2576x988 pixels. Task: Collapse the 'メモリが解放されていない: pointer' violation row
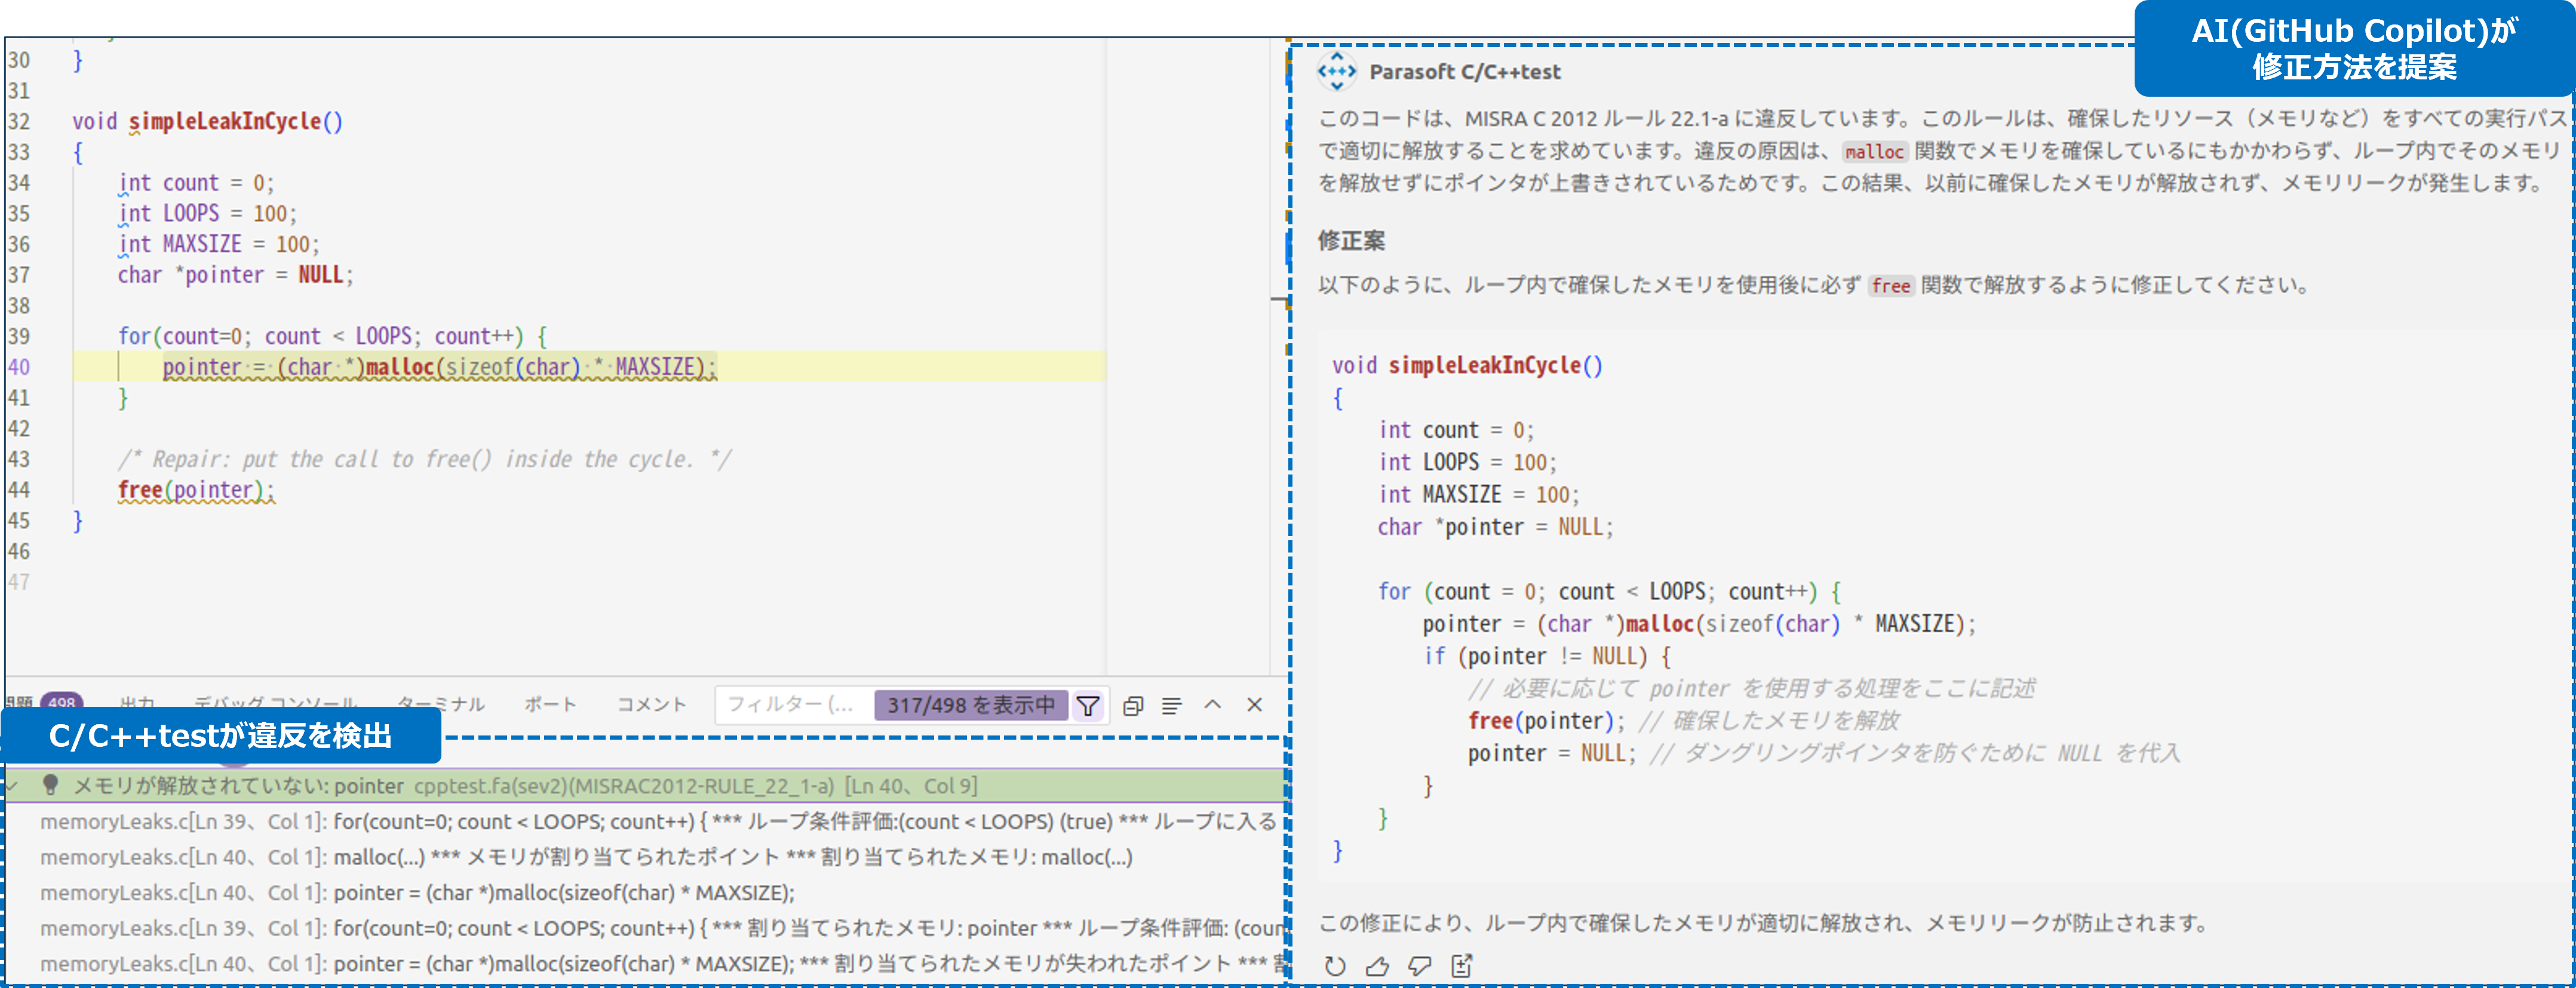pos(13,786)
